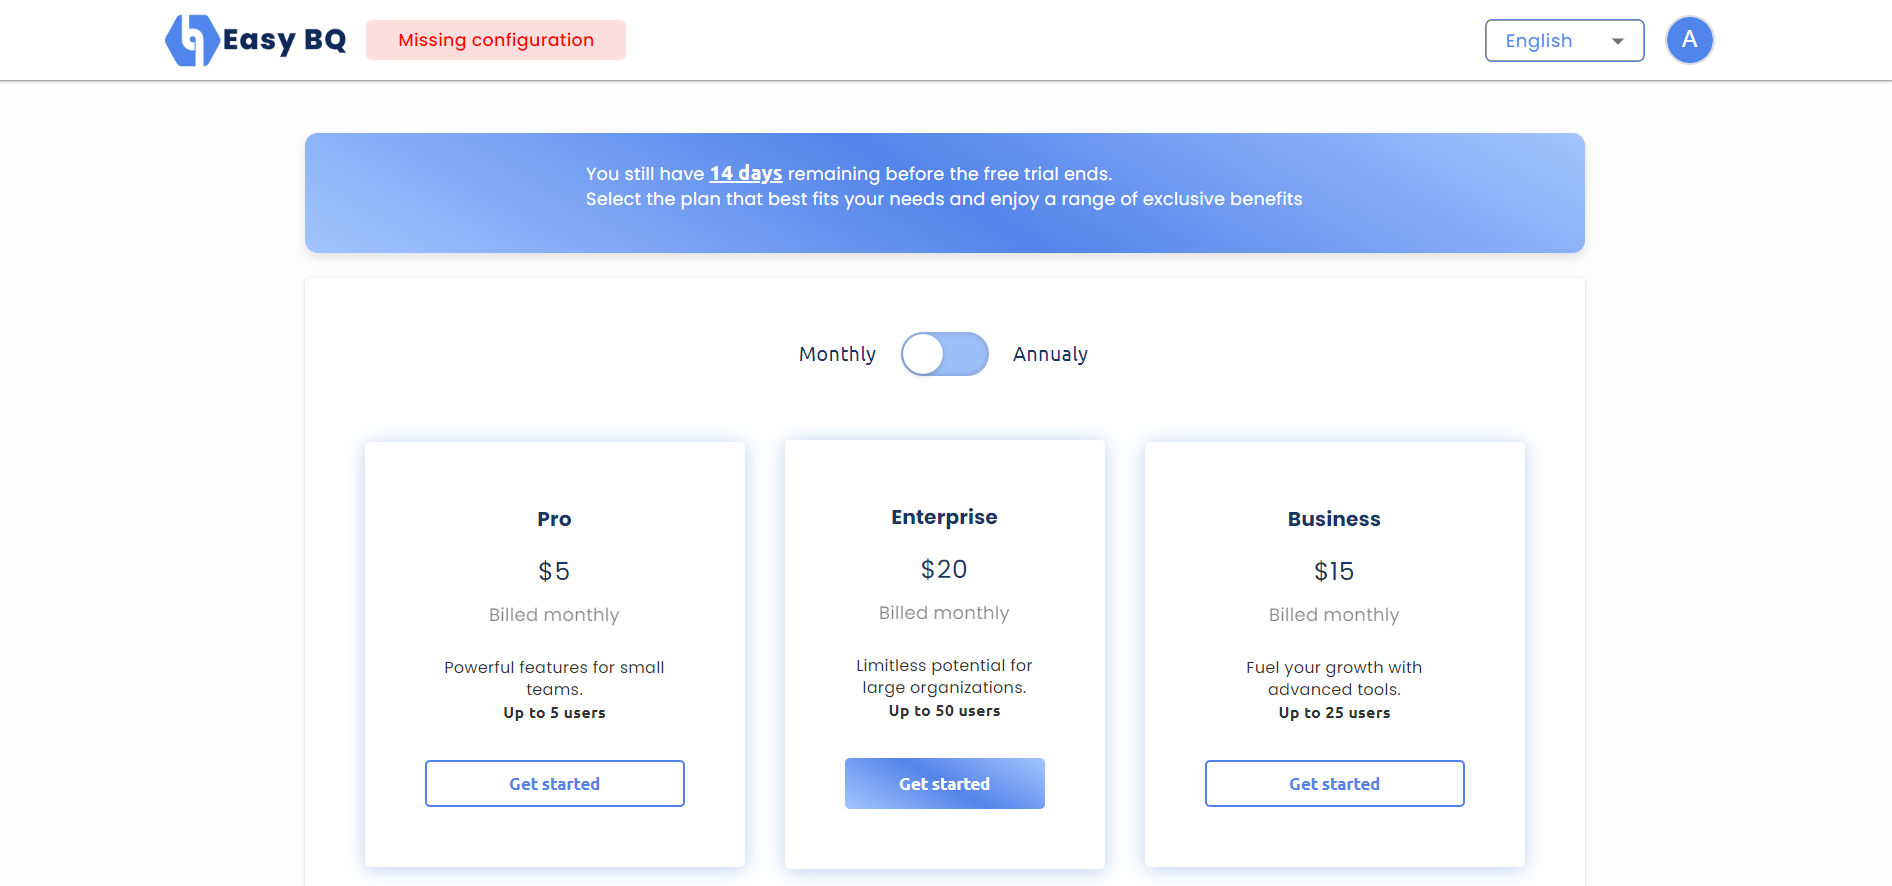Click the Missing configuration badge
The image size is (1892, 886).
point(496,40)
